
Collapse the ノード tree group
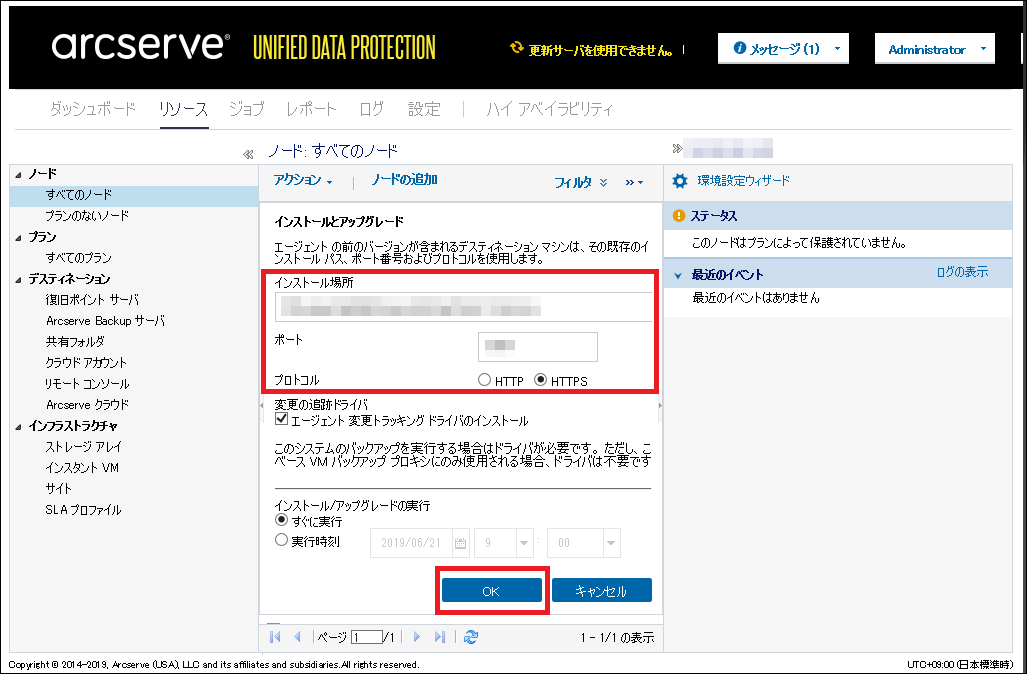coord(18,175)
